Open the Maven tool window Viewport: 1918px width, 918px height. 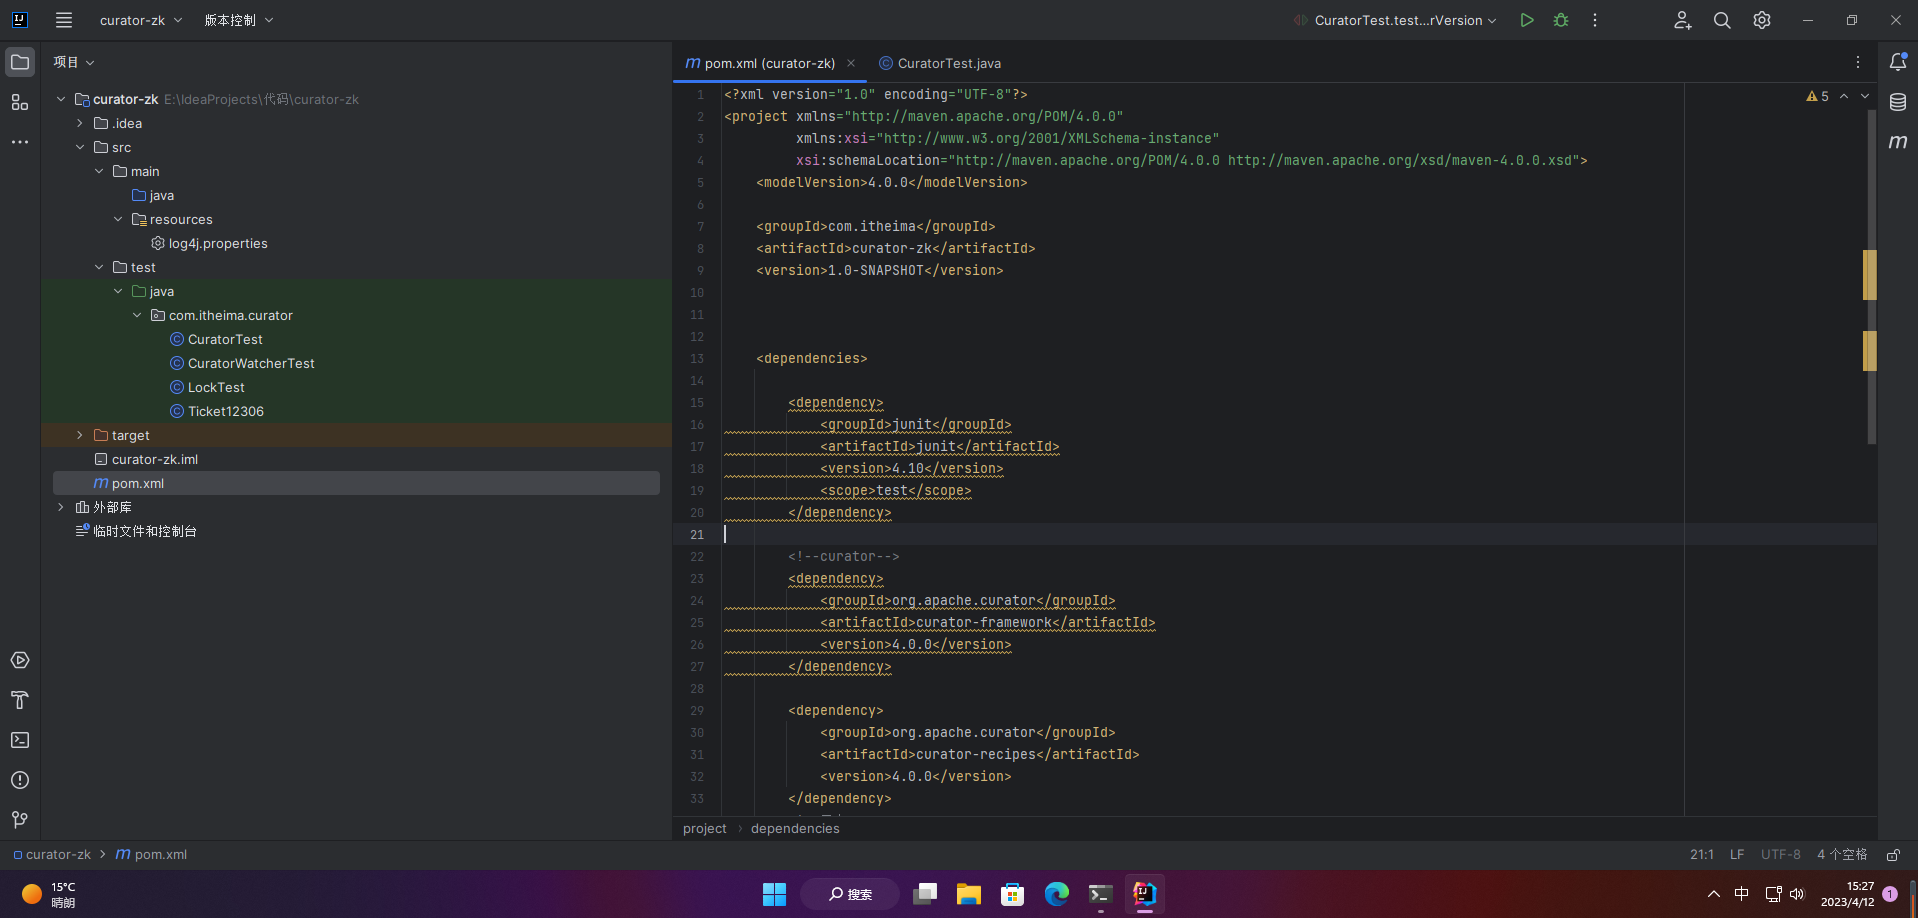click(1897, 142)
